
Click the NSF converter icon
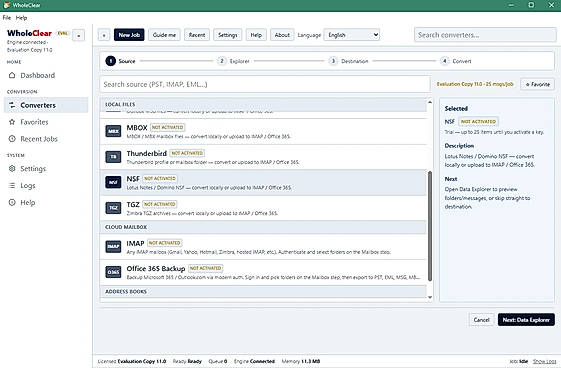[113, 182]
